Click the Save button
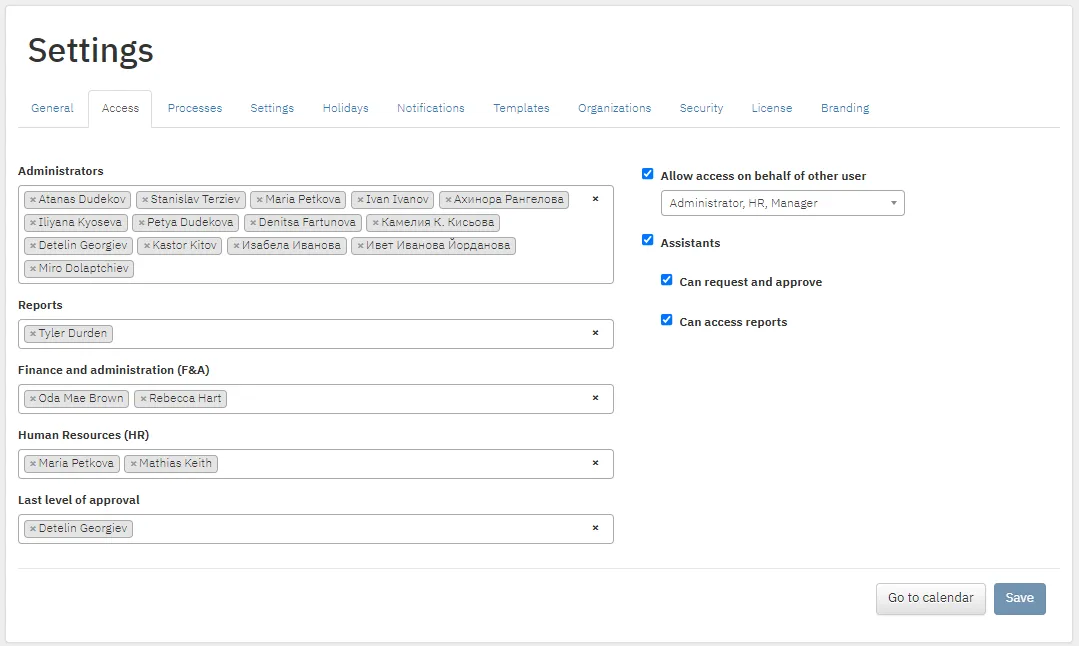Viewport: 1079px width, 646px height. click(x=1019, y=599)
